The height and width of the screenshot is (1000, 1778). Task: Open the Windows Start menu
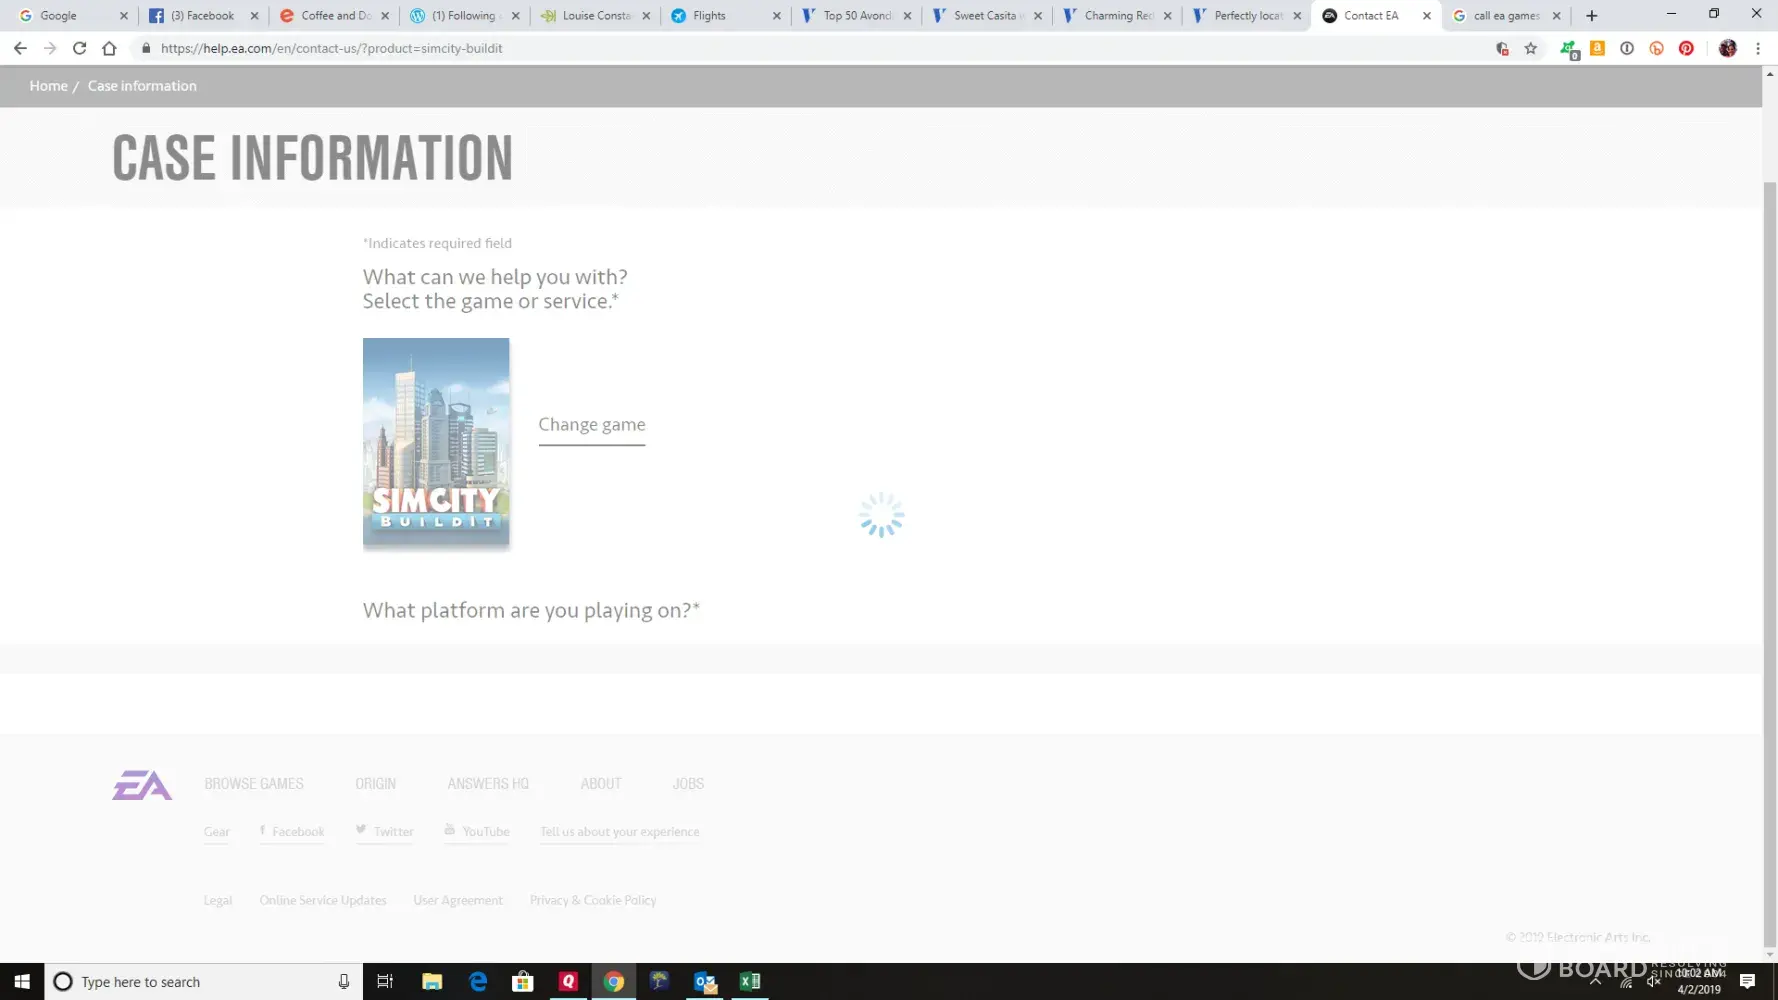point(22,982)
